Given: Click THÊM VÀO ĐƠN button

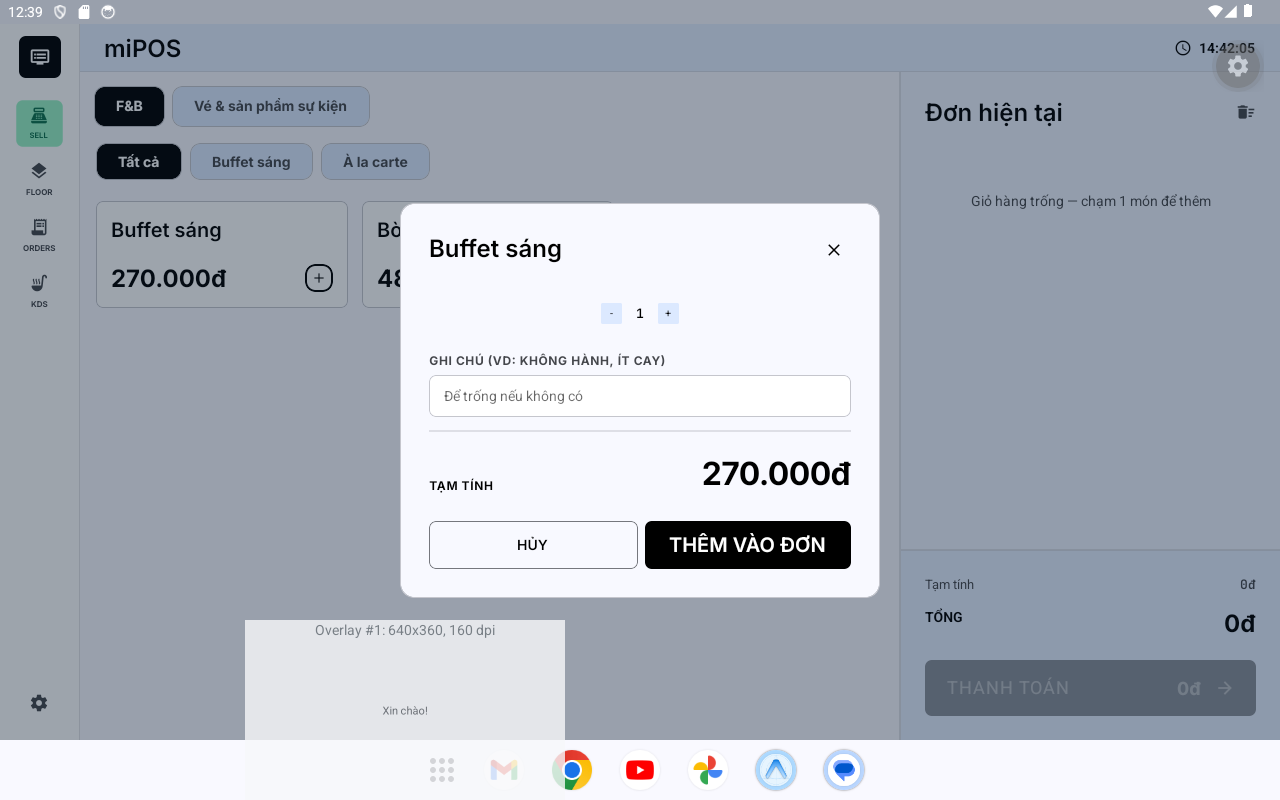Looking at the screenshot, I should pos(748,545).
